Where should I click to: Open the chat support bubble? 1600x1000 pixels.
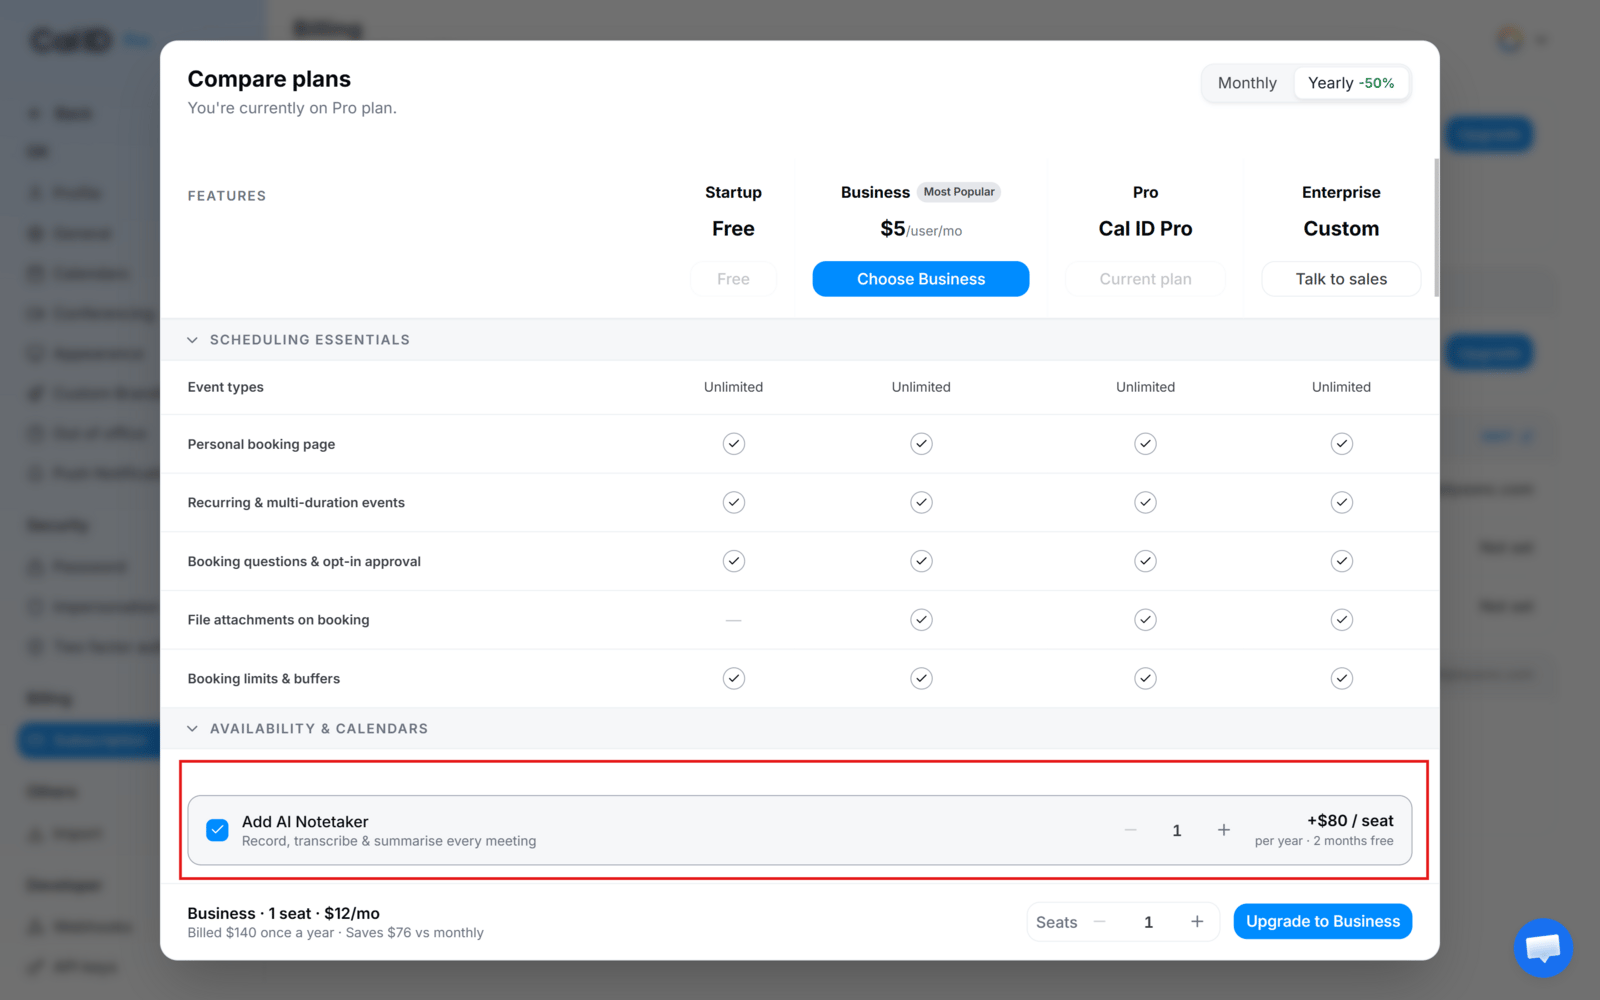pos(1543,947)
